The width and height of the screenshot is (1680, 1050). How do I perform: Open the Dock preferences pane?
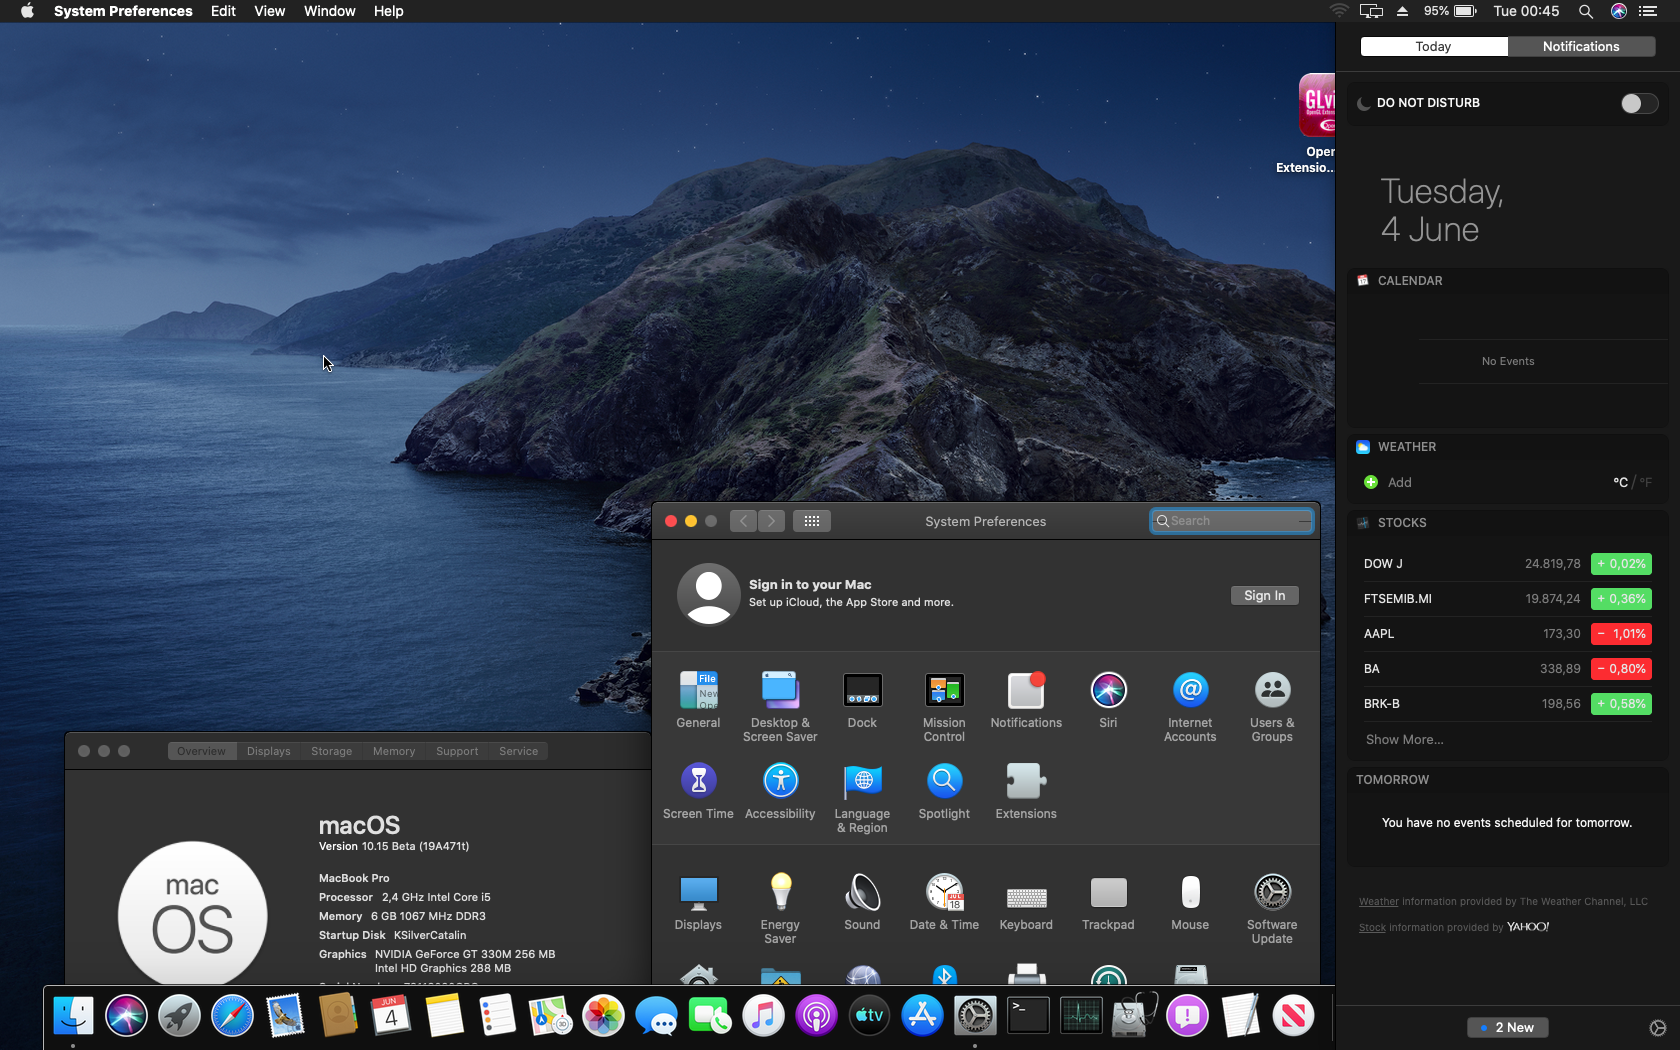click(862, 699)
